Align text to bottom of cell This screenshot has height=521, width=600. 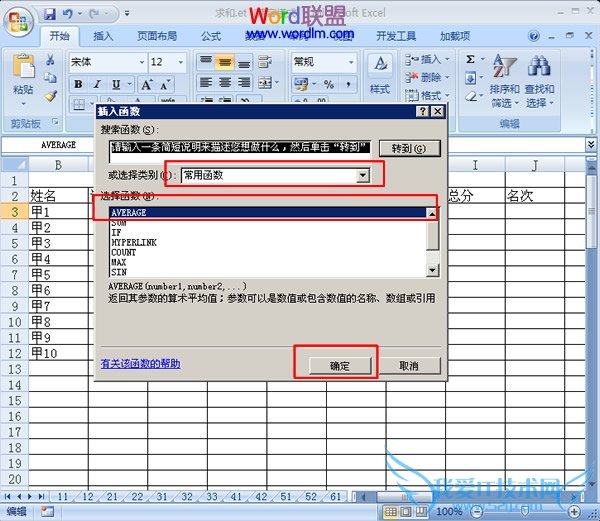[244, 62]
